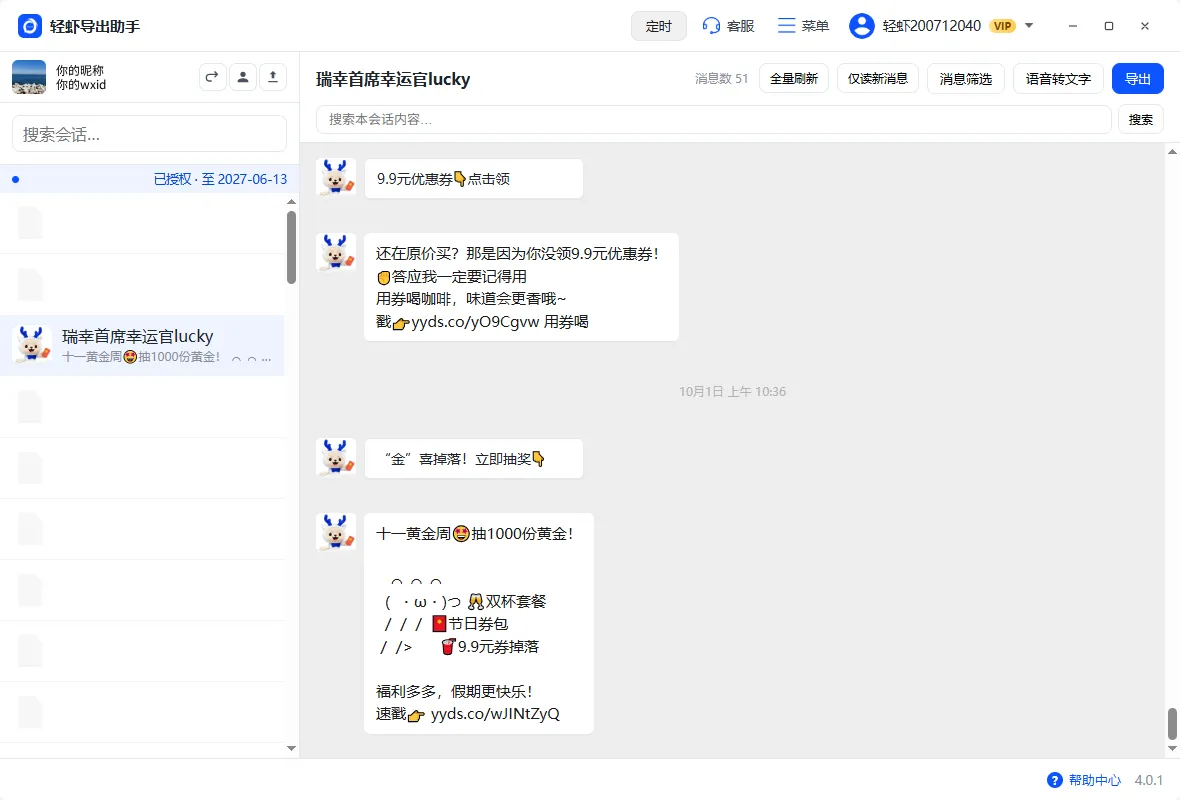Click the version number 4.0.1
The height and width of the screenshot is (800, 1180).
[x=1148, y=780]
